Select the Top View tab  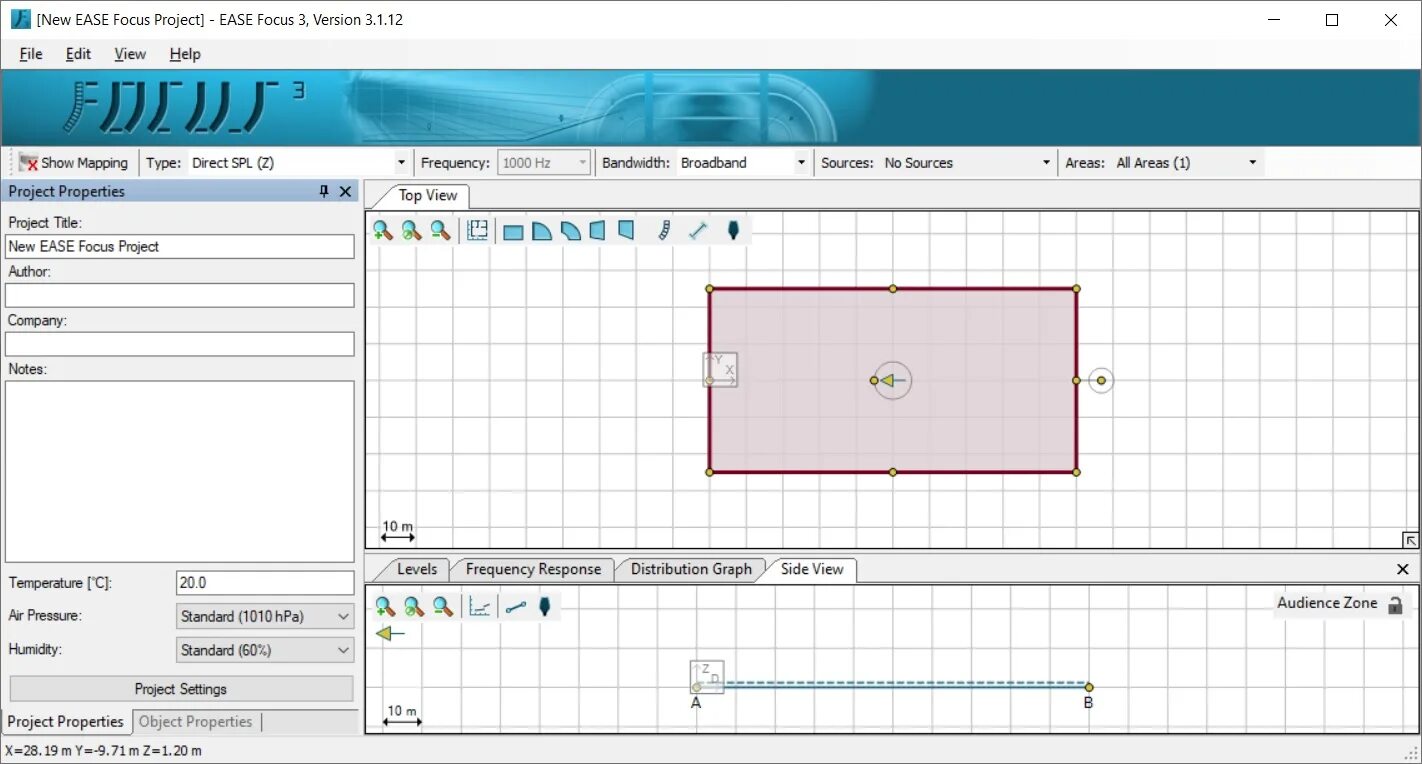[427, 195]
